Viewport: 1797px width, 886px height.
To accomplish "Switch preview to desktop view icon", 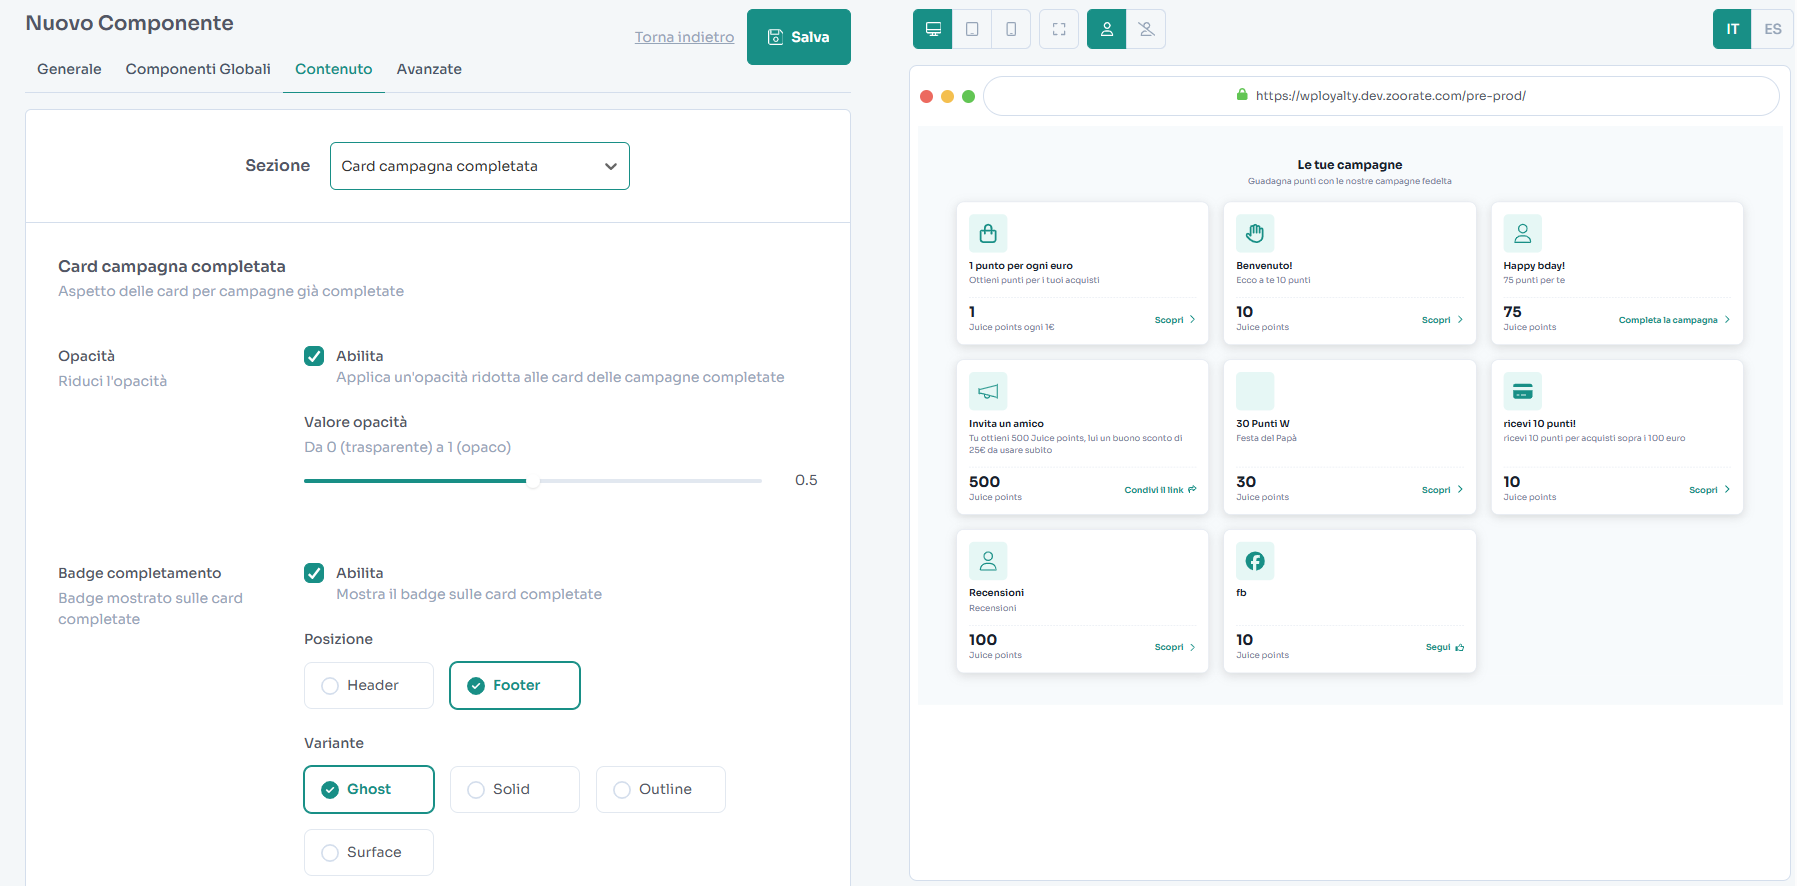I will click(933, 29).
